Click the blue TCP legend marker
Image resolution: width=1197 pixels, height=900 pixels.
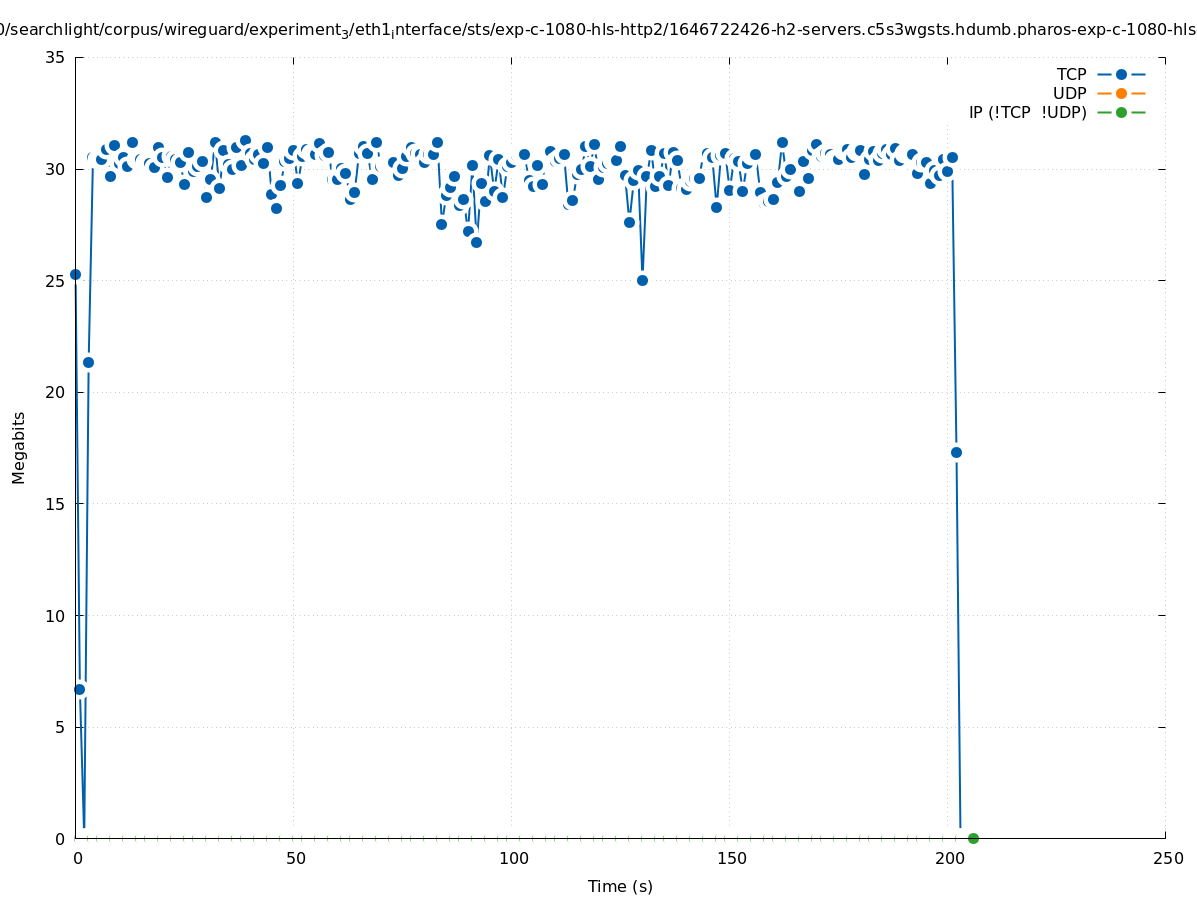click(1121, 74)
